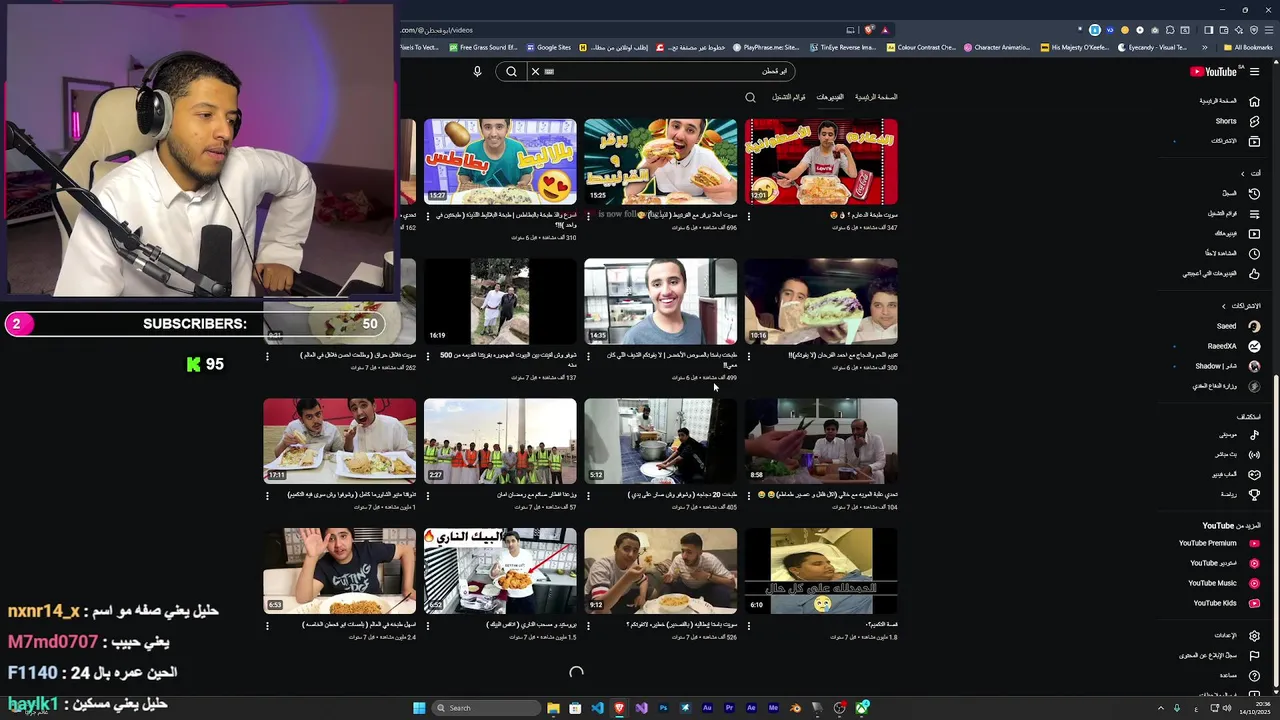Go to the Shorts section in the sidebar
1280x720 pixels.
[1232, 121]
